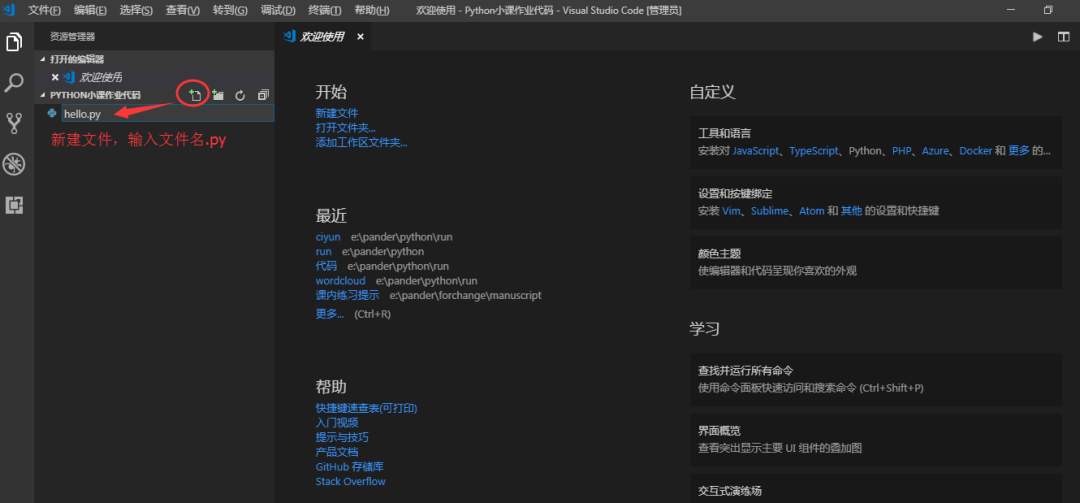Split the editor with the split icon

pos(1063,37)
